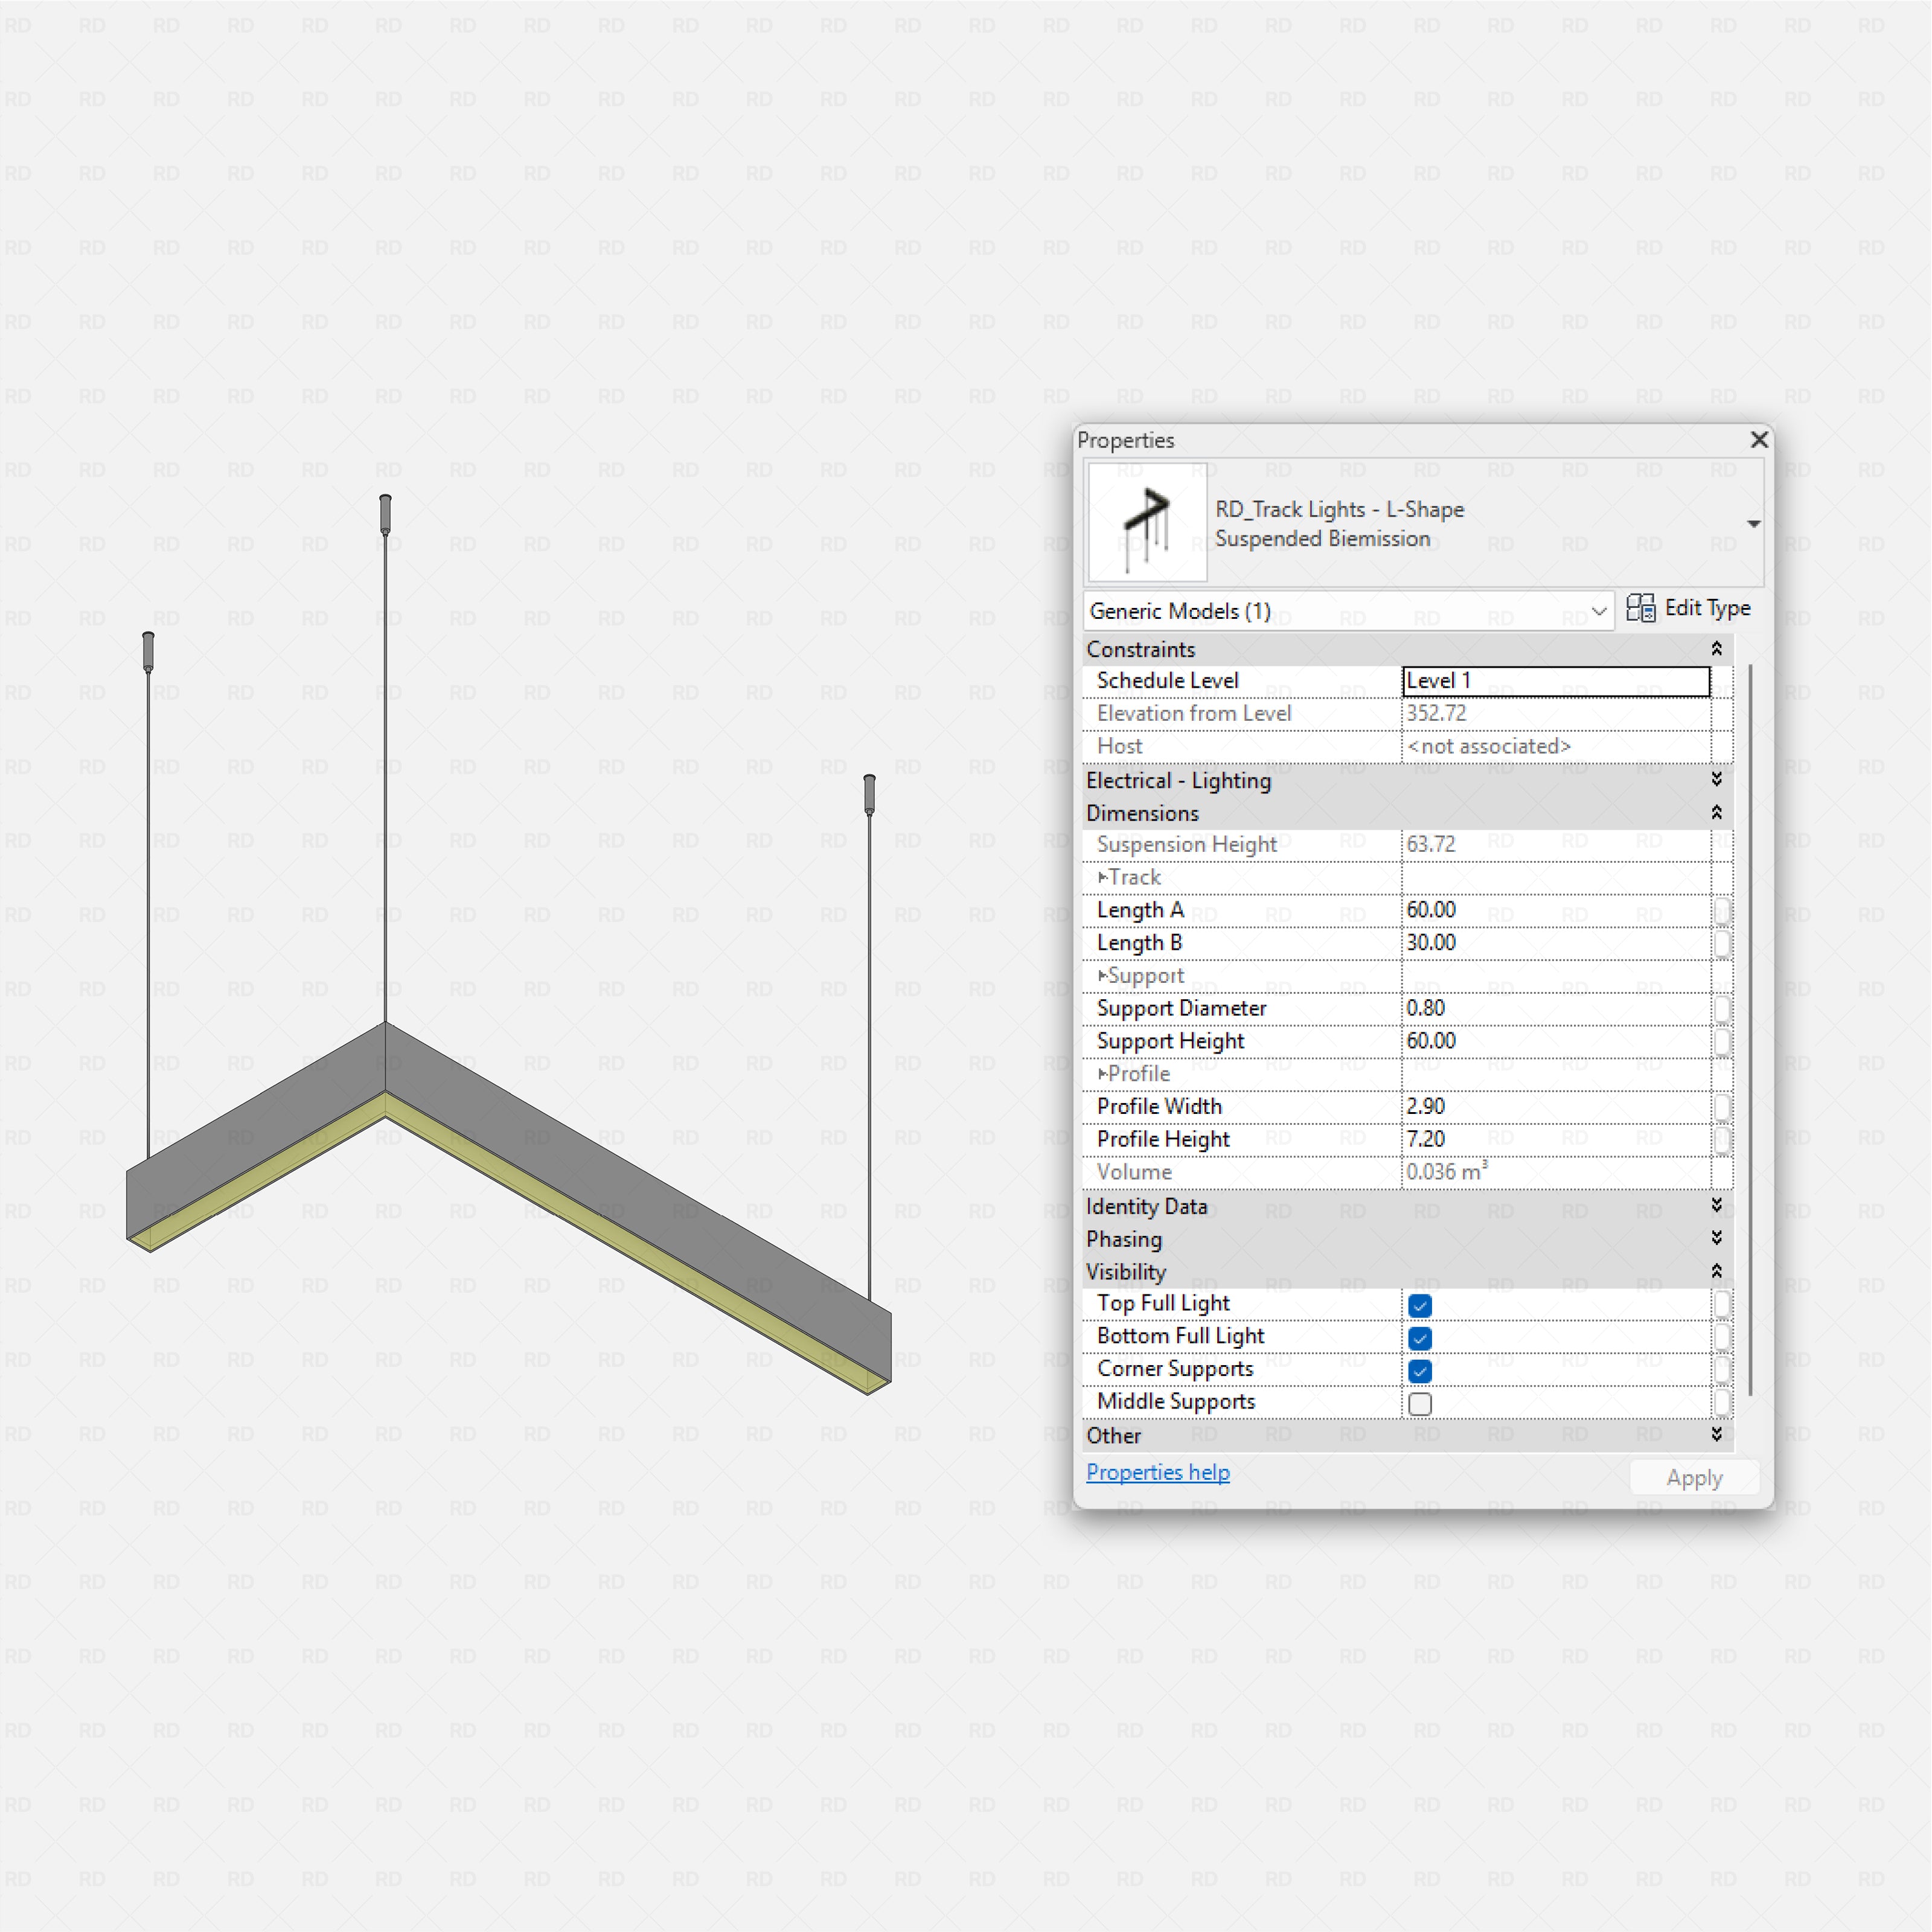Click the associate parameter button beside Support Height
Screen dimensions: 1932x1932
point(1723,1041)
